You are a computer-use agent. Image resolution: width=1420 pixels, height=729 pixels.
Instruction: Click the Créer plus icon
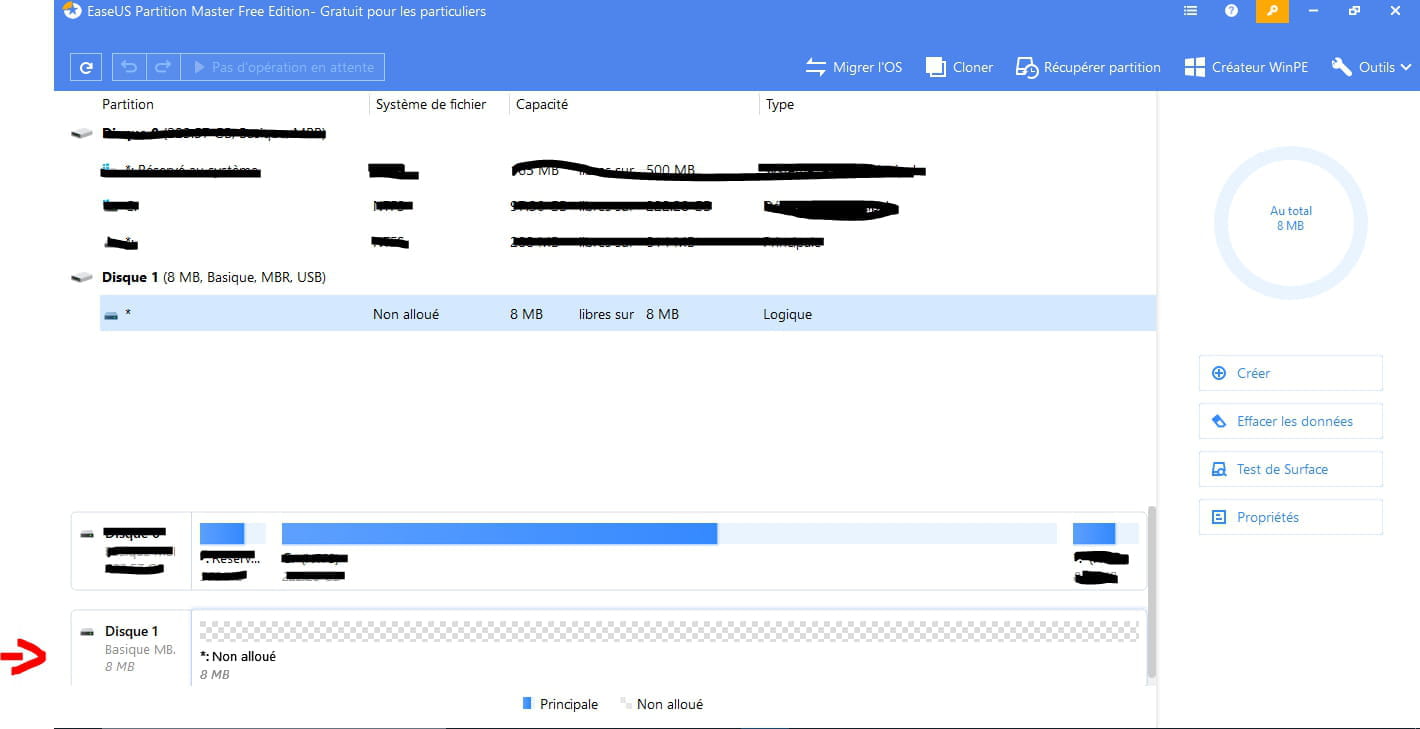click(x=1218, y=373)
